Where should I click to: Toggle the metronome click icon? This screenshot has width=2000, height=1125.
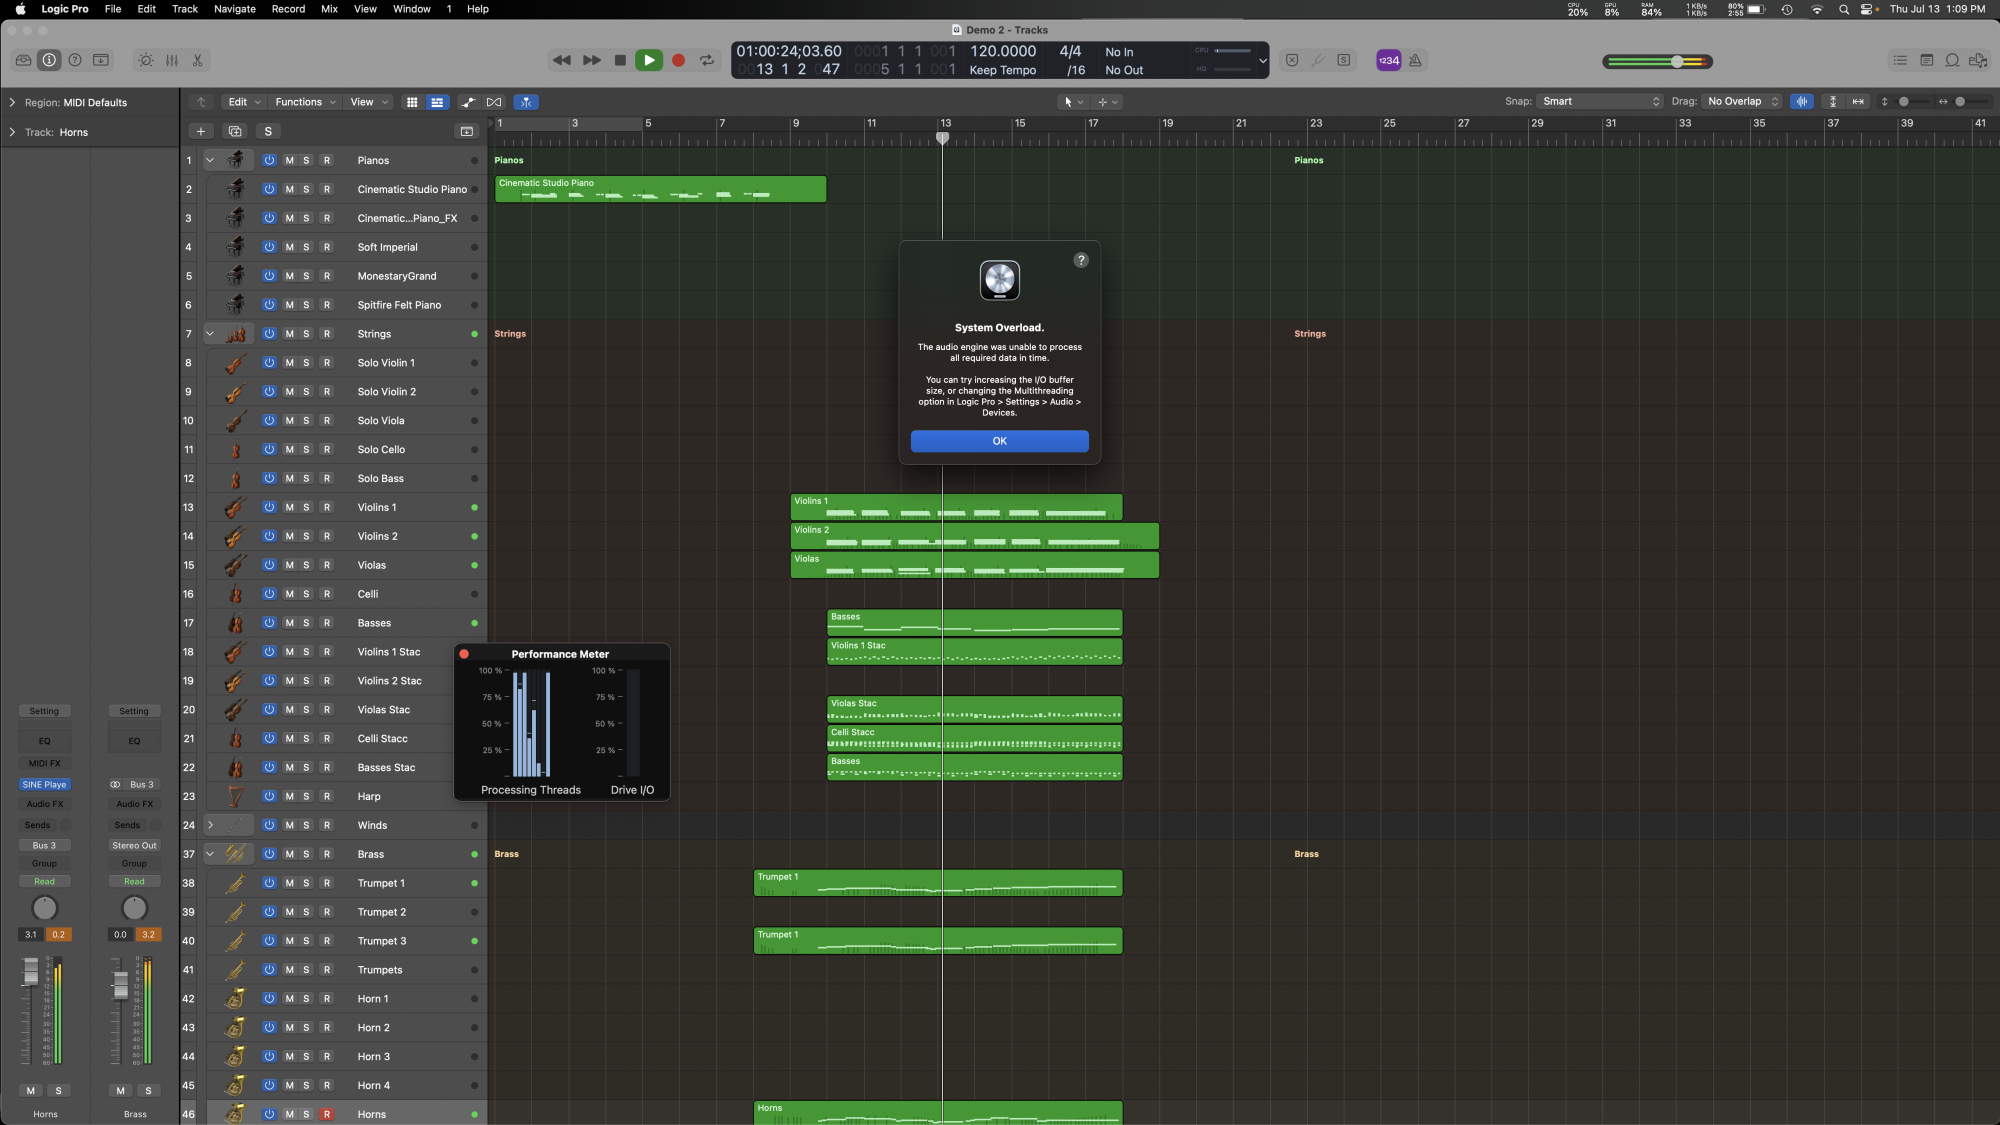pos(1415,60)
